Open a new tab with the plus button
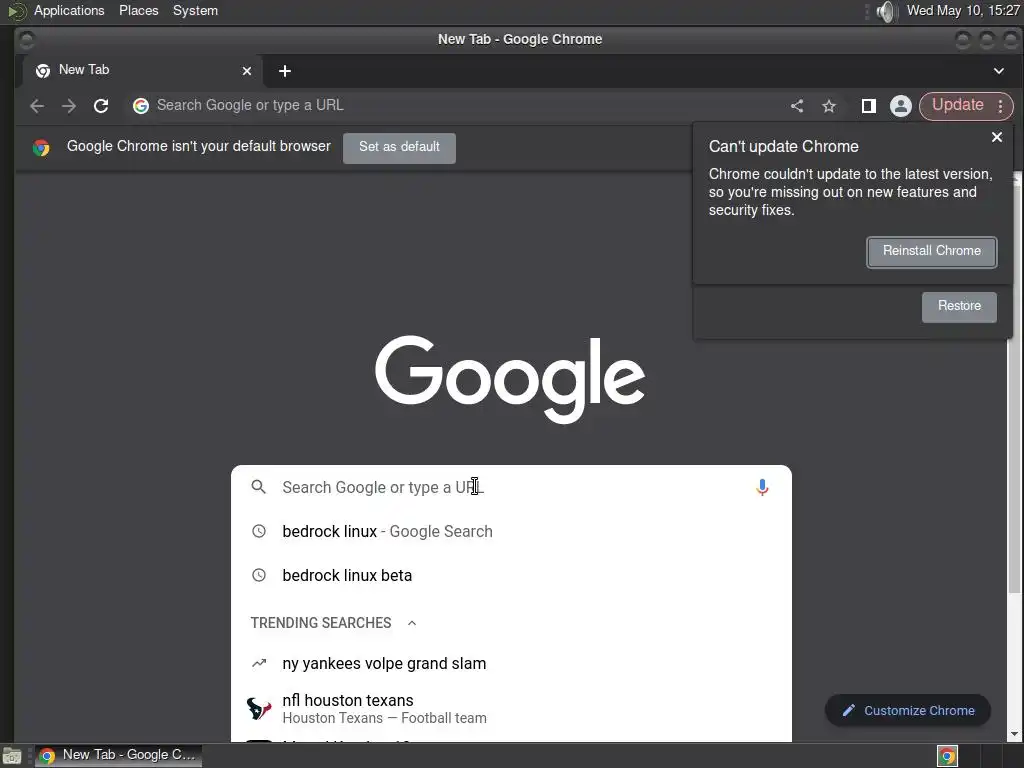The width and height of the screenshot is (1024, 768). [x=285, y=71]
